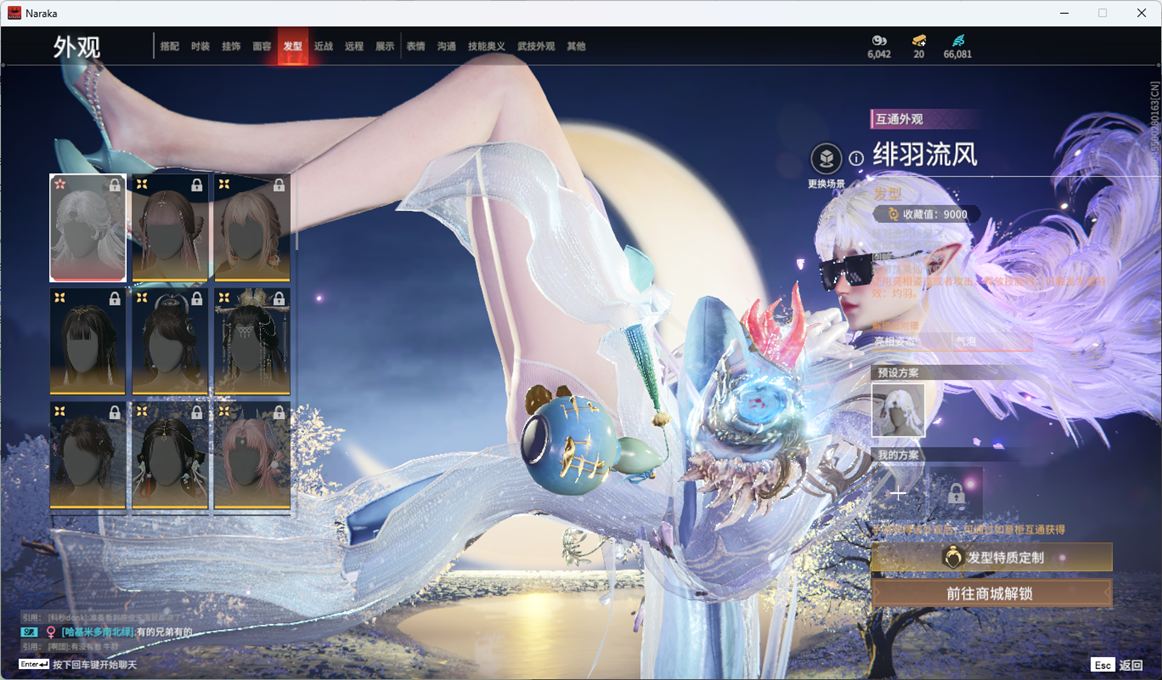
Task: Select the 预设方案 preset thumbnail
Action: coord(898,410)
